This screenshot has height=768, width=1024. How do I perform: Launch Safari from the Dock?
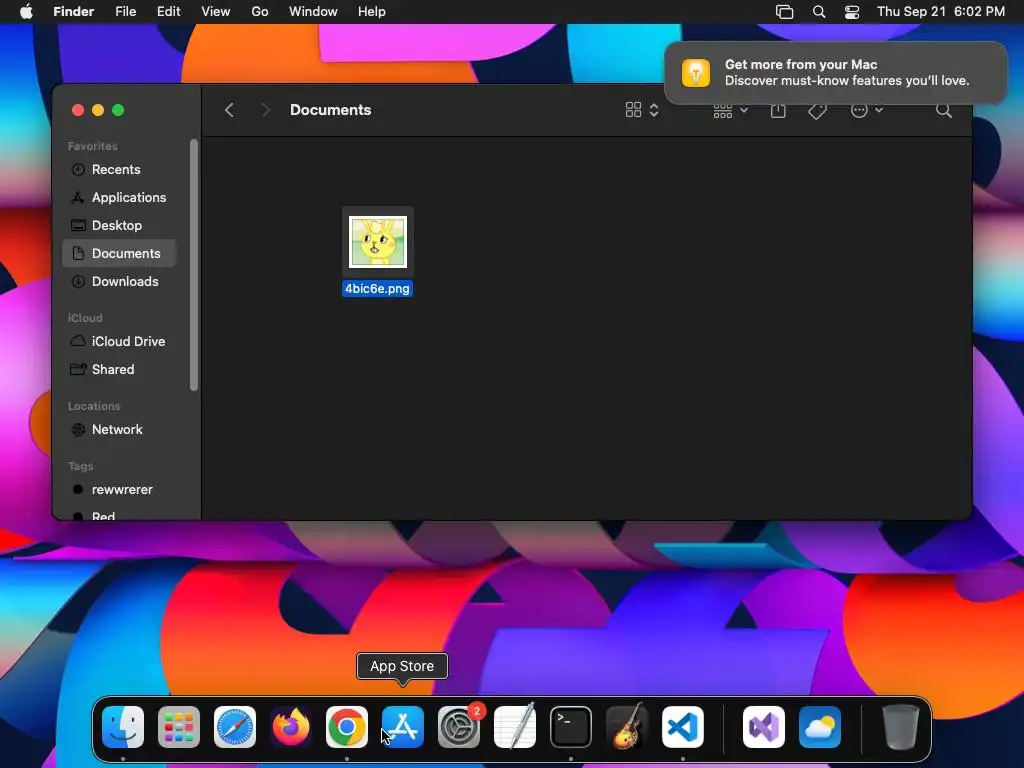click(235, 727)
